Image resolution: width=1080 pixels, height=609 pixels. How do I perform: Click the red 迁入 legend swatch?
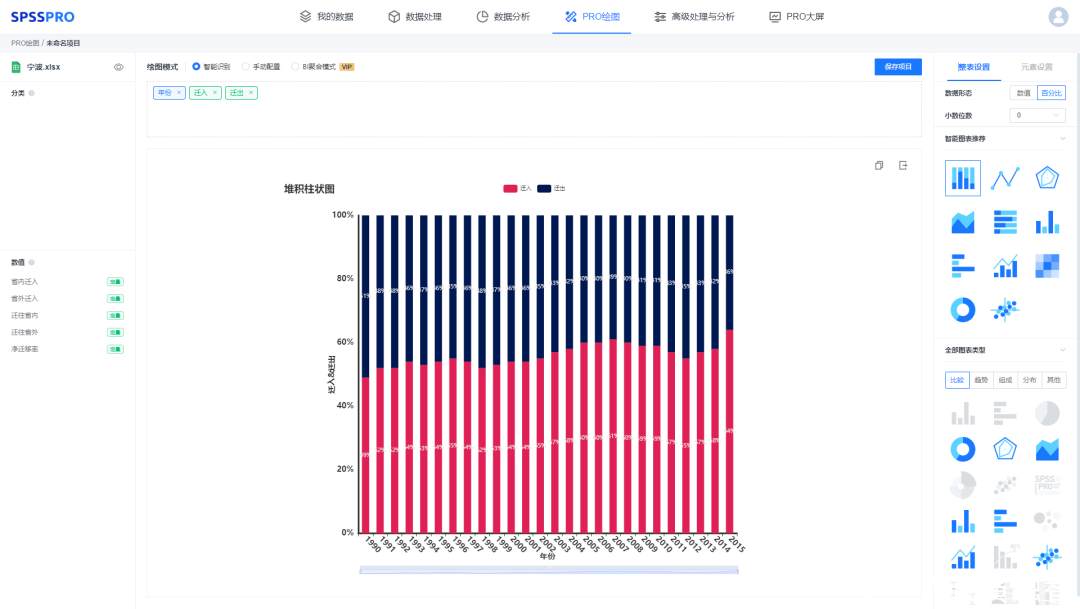click(510, 188)
